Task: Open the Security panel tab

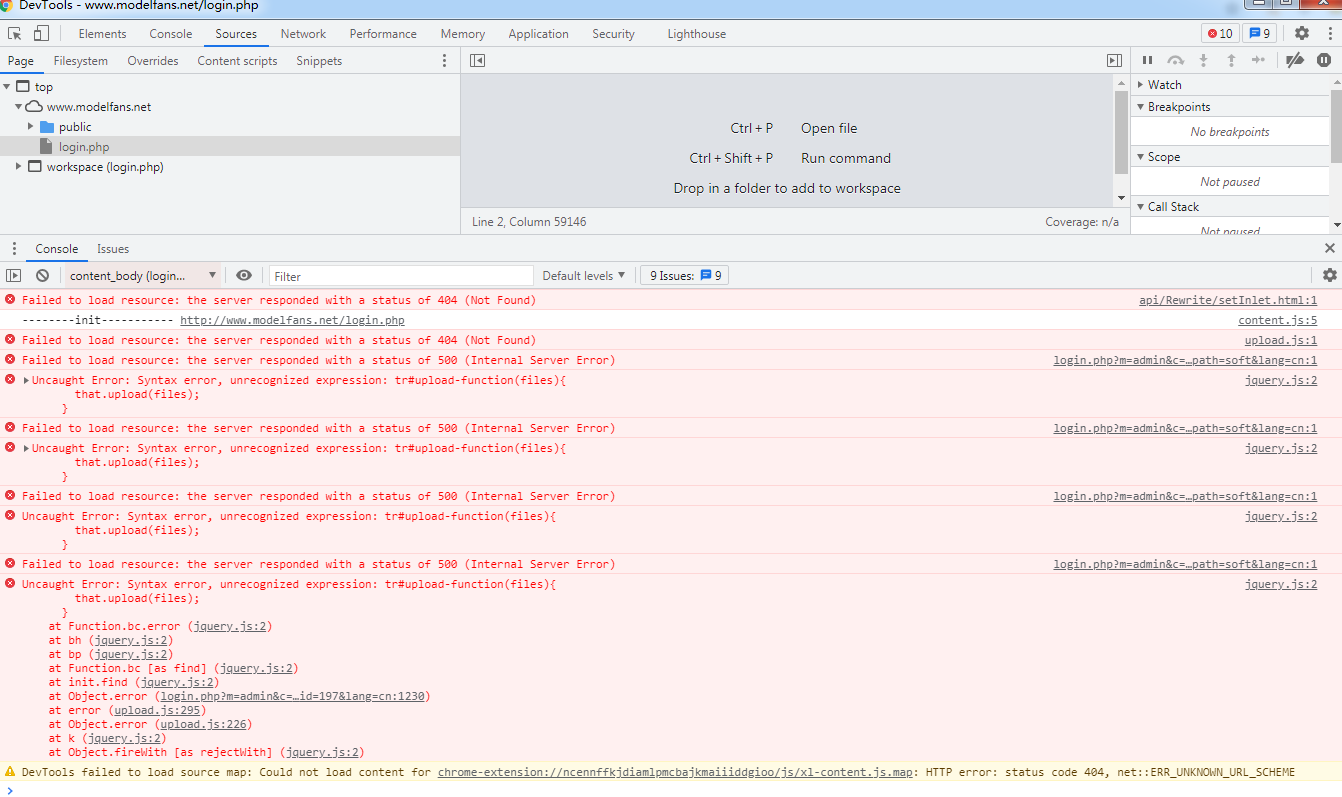Action: pyautogui.click(x=613, y=33)
